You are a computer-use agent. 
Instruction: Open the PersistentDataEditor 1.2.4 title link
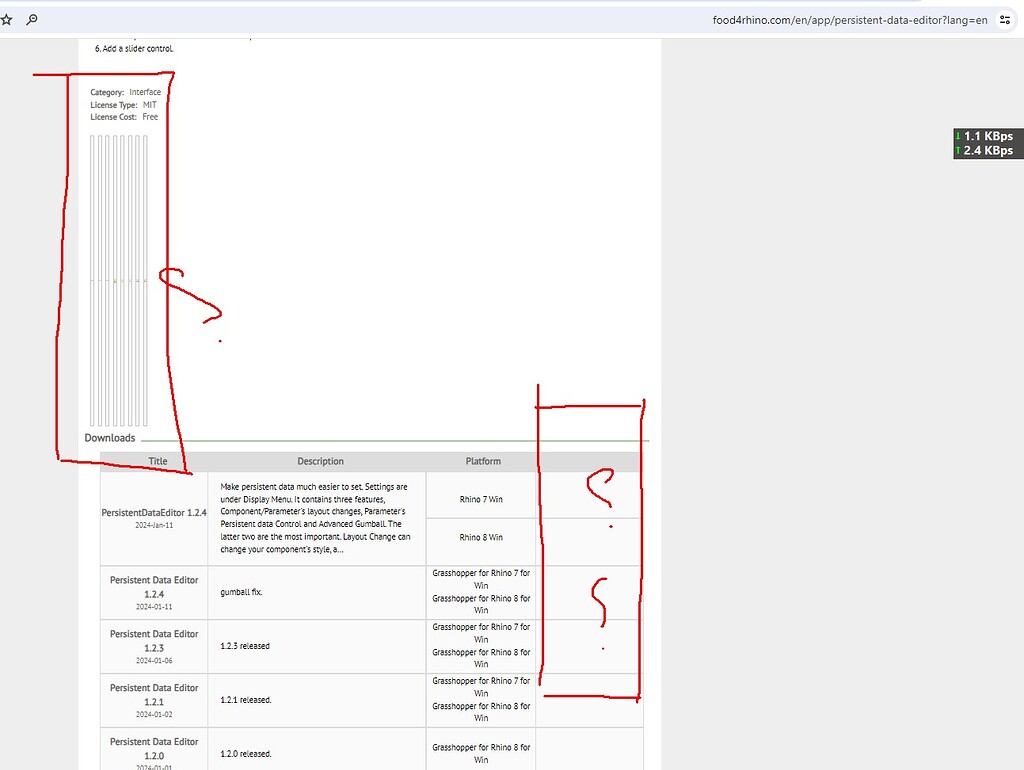[153, 512]
